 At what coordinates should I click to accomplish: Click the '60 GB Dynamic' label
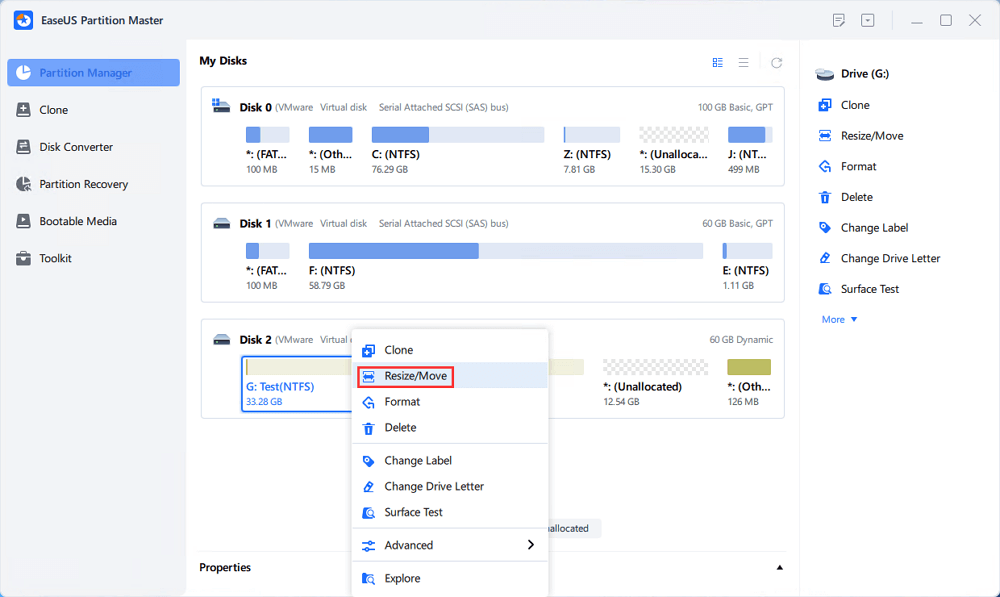(741, 339)
